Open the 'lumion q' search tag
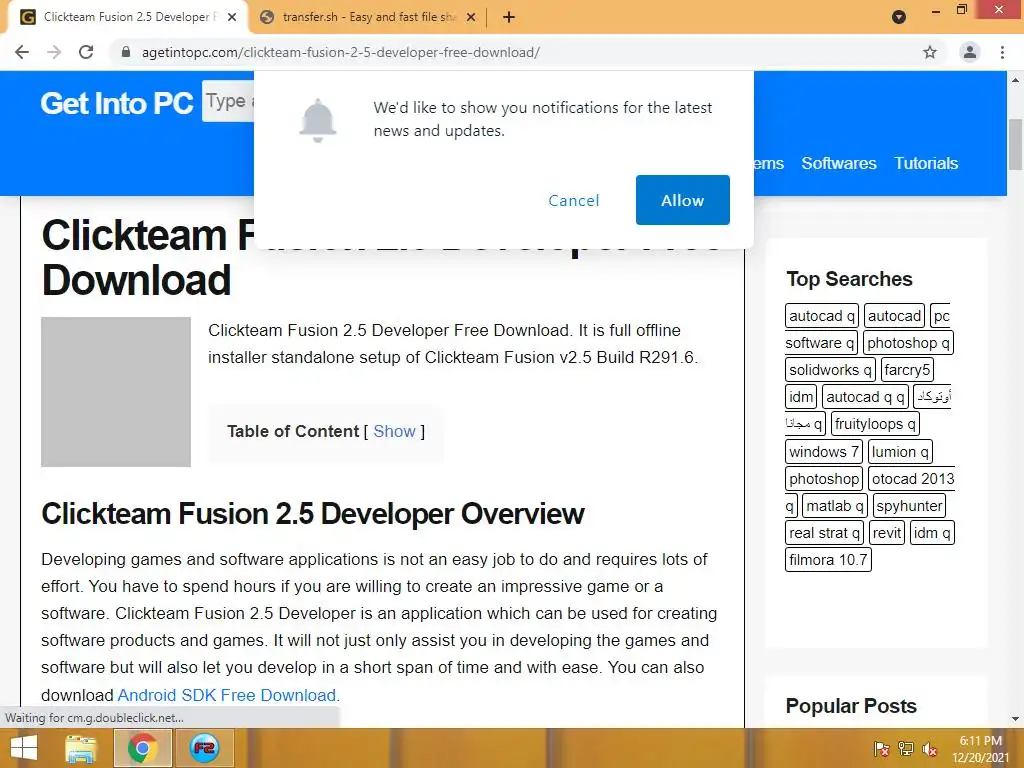This screenshot has width=1024, height=768. click(899, 451)
